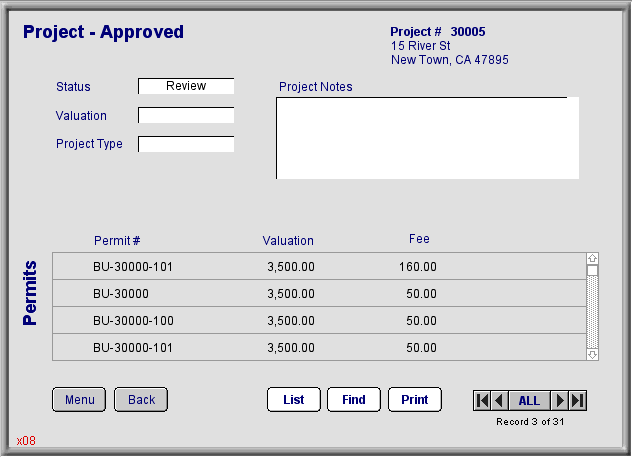Screen dimensions: 632x457
Task: Show ALL records
Action: coord(529,401)
